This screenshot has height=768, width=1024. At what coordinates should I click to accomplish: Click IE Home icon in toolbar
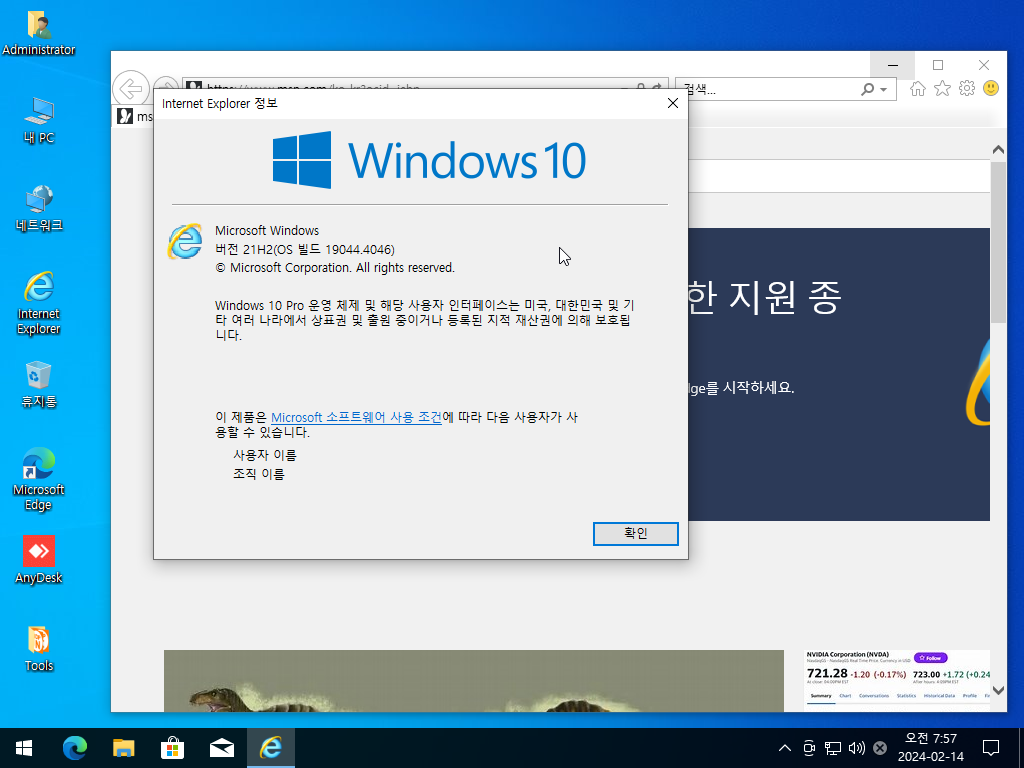click(918, 88)
